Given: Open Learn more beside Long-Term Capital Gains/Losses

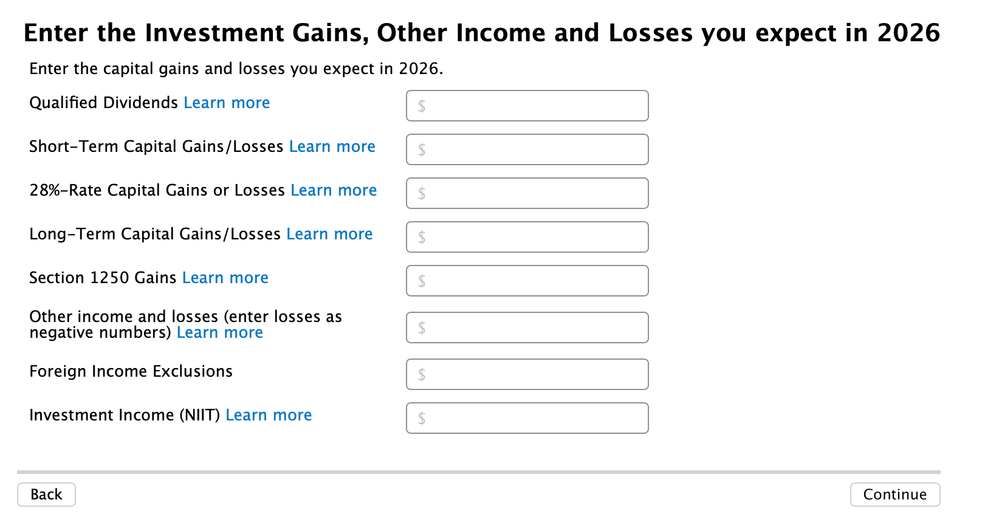Looking at the screenshot, I should pos(329,234).
